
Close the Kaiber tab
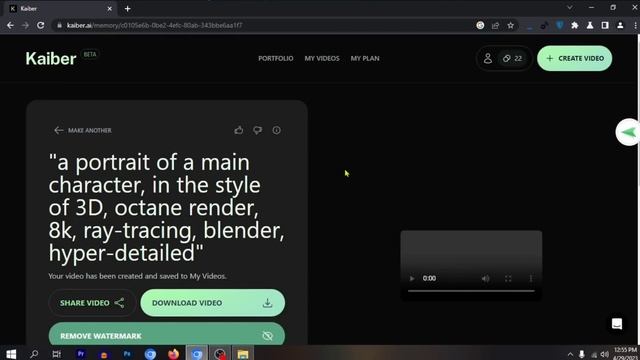pos(109,9)
